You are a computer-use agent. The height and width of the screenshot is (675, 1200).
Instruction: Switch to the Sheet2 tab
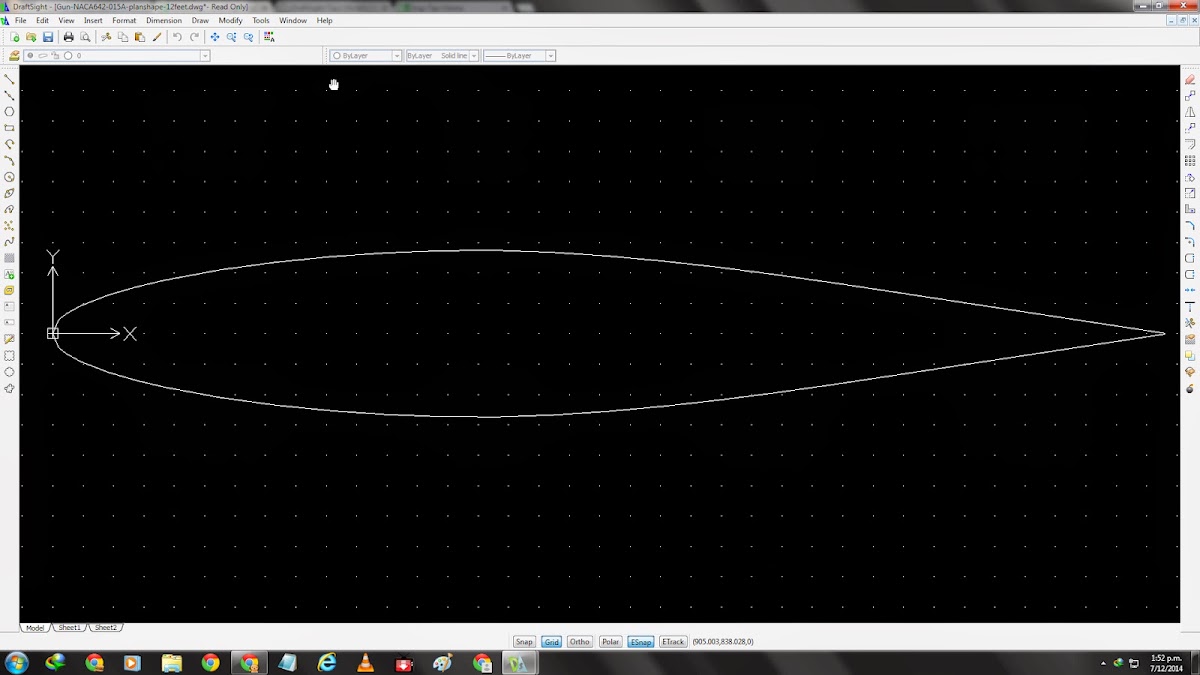106,628
